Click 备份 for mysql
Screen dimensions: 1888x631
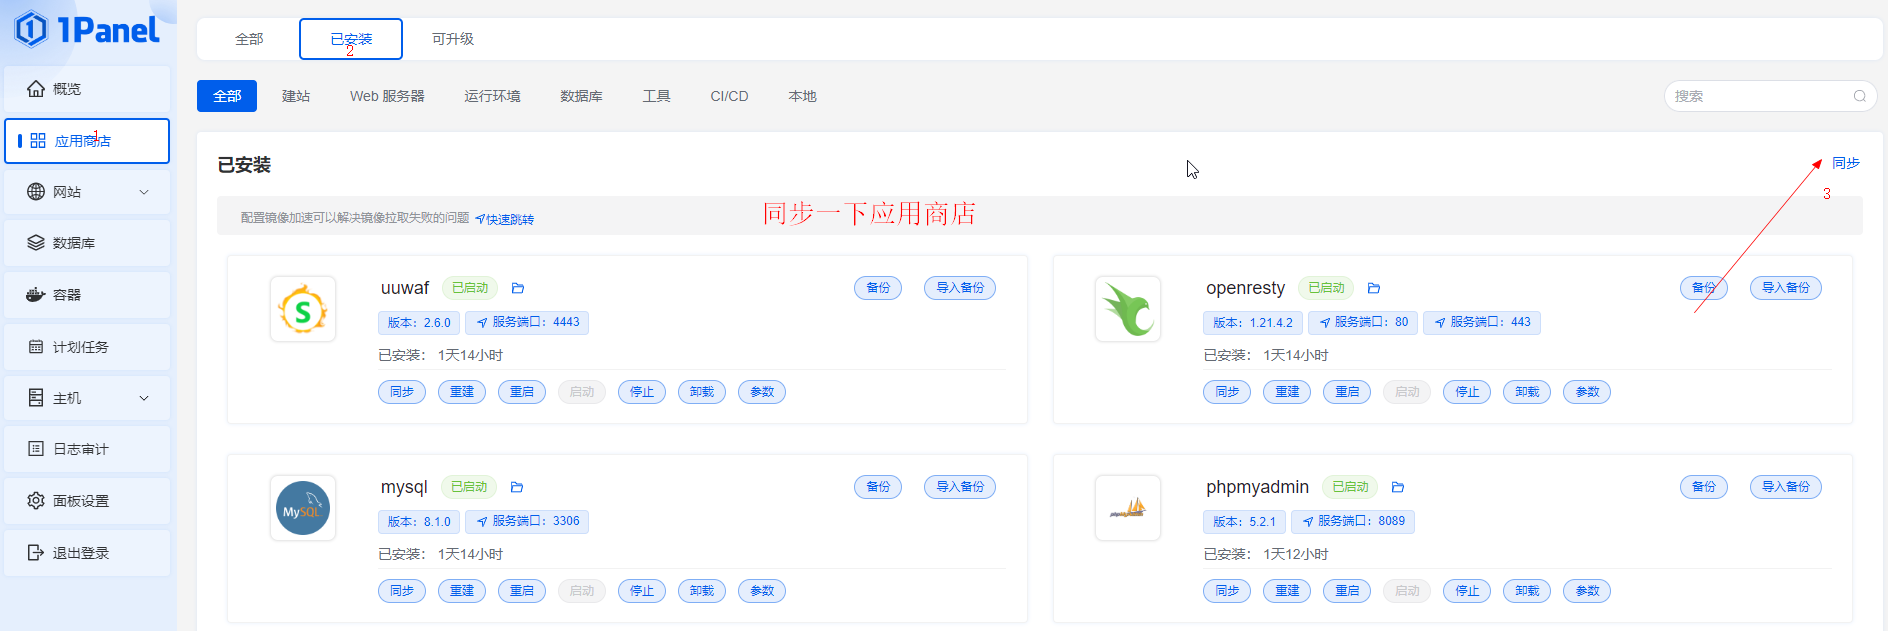click(x=878, y=487)
